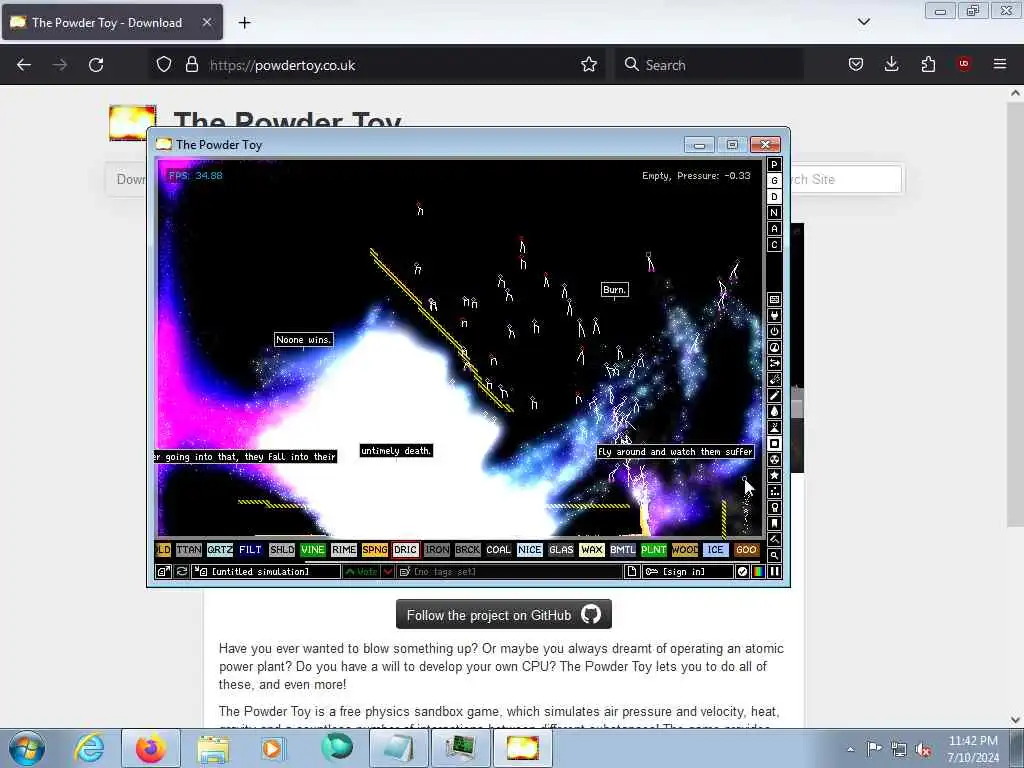Select the PLNT element
The width and height of the screenshot is (1024, 768).
point(653,550)
